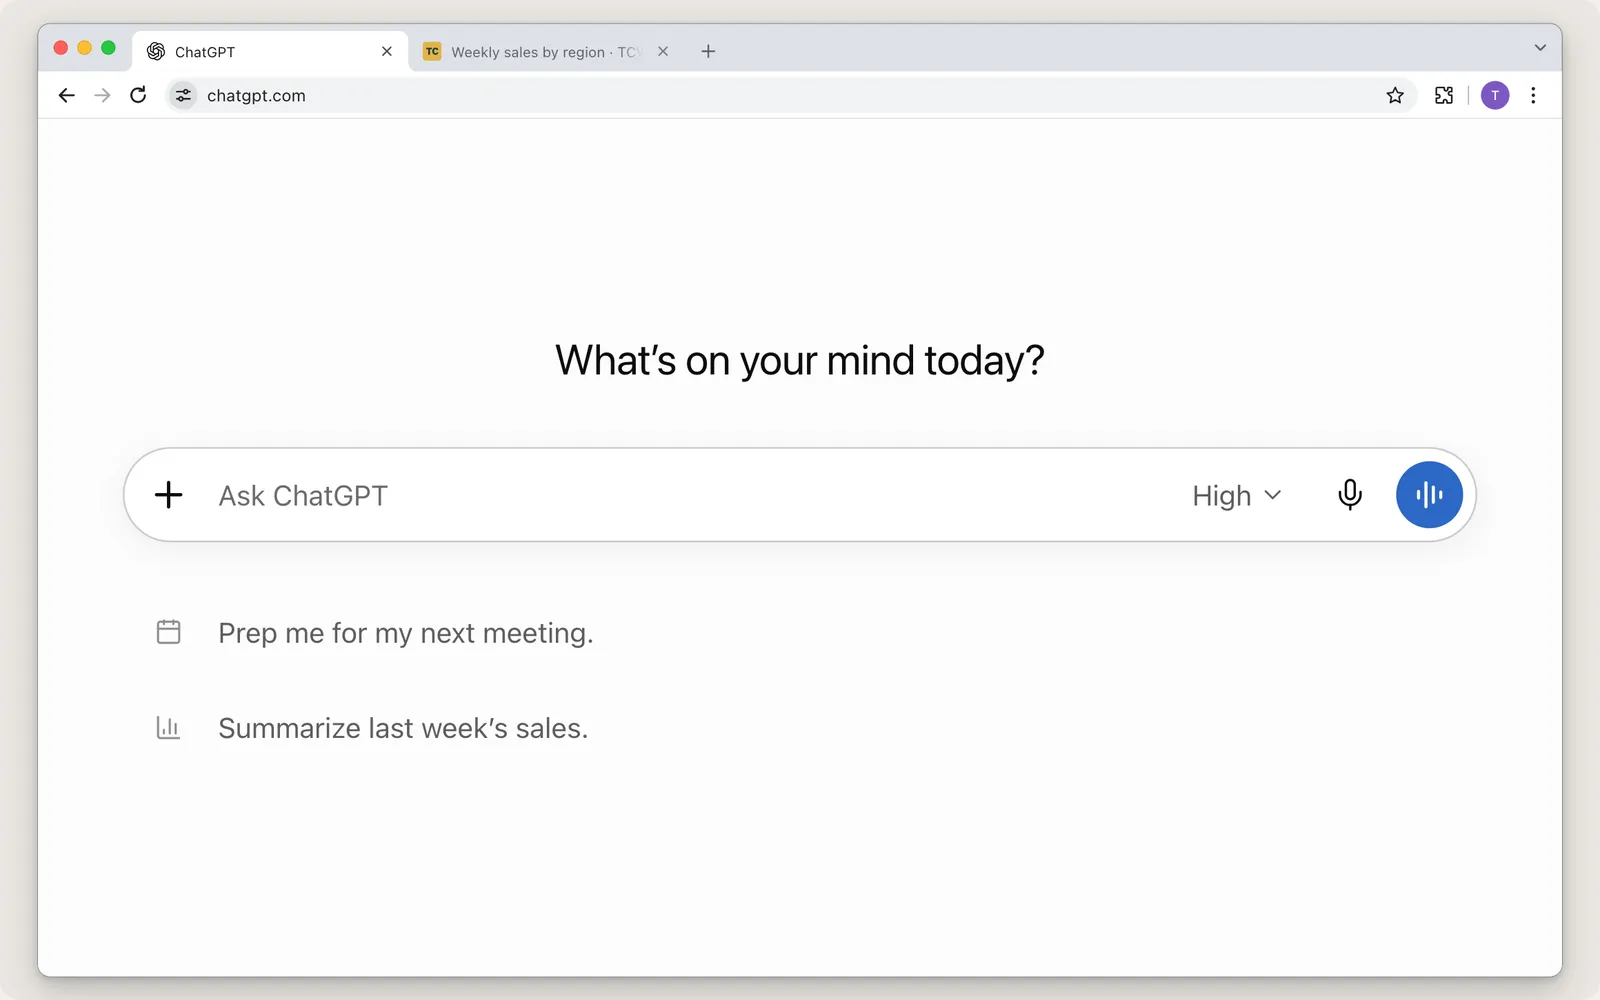Open the site info icon in the address bar
The height and width of the screenshot is (1000, 1600).
click(x=183, y=96)
